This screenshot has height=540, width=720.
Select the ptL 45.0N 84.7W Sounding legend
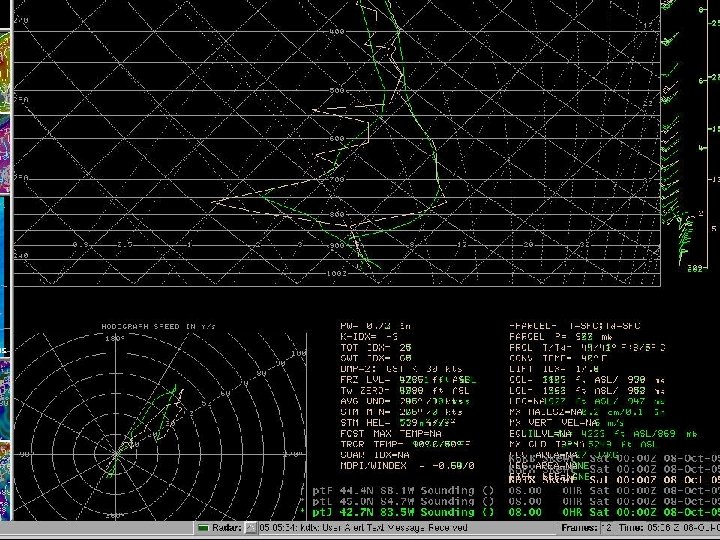[x=403, y=501]
